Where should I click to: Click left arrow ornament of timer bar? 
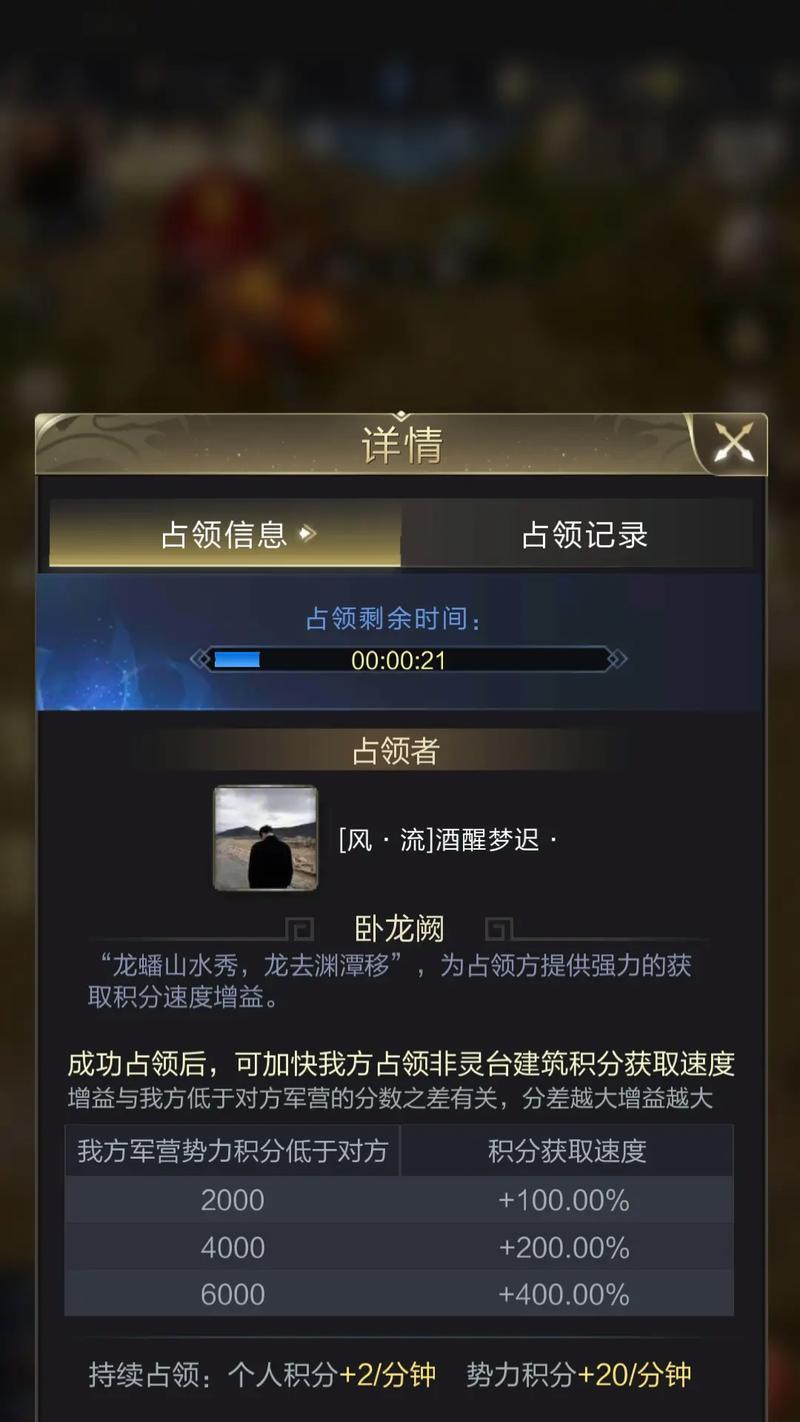201,660
